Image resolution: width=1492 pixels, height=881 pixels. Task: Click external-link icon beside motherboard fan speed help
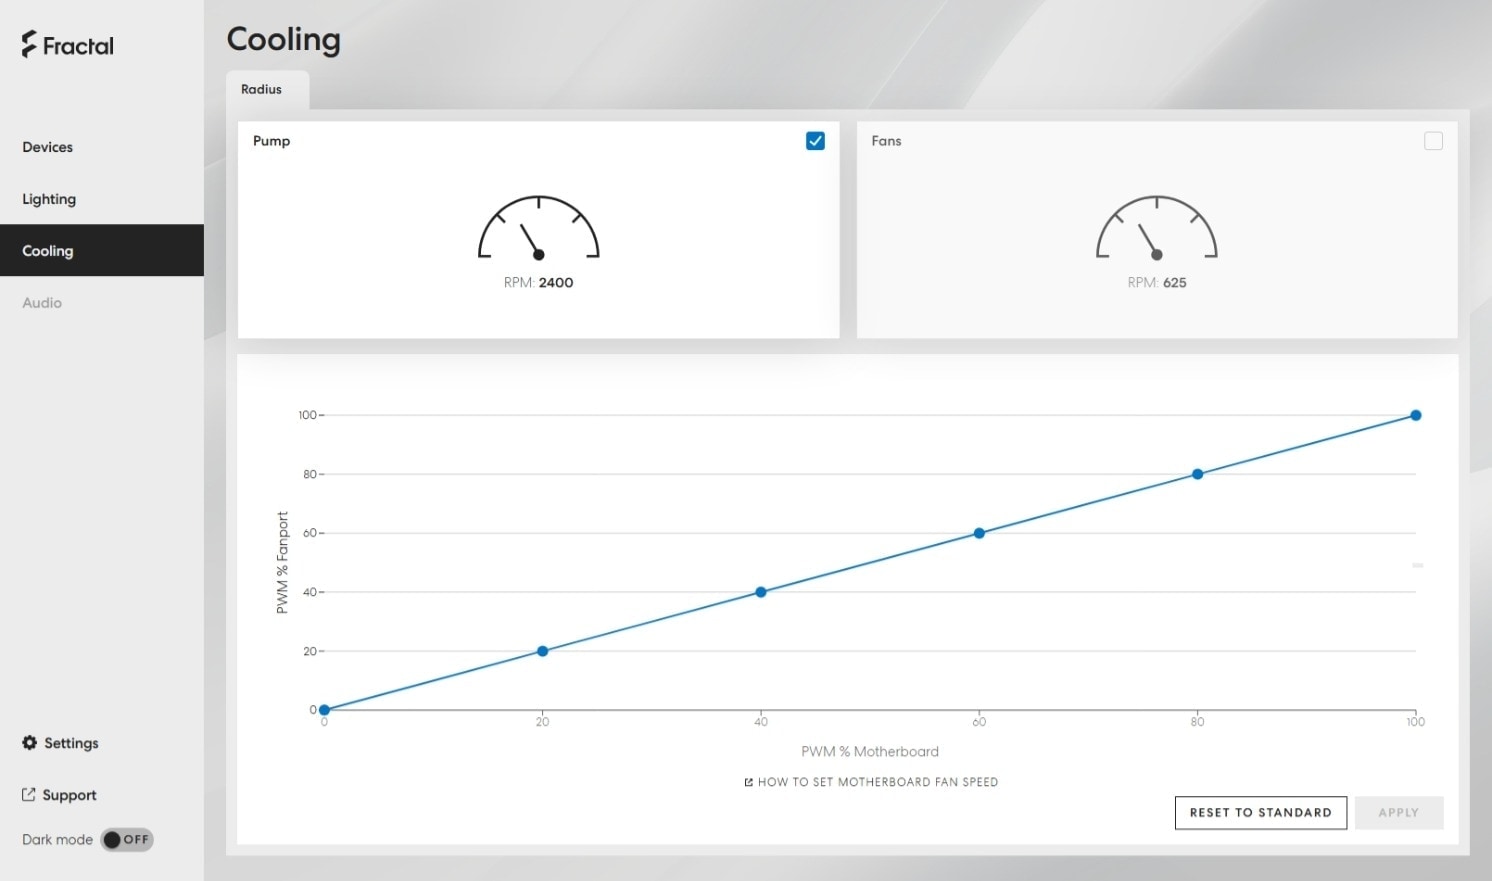pyautogui.click(x=748, y=782)
